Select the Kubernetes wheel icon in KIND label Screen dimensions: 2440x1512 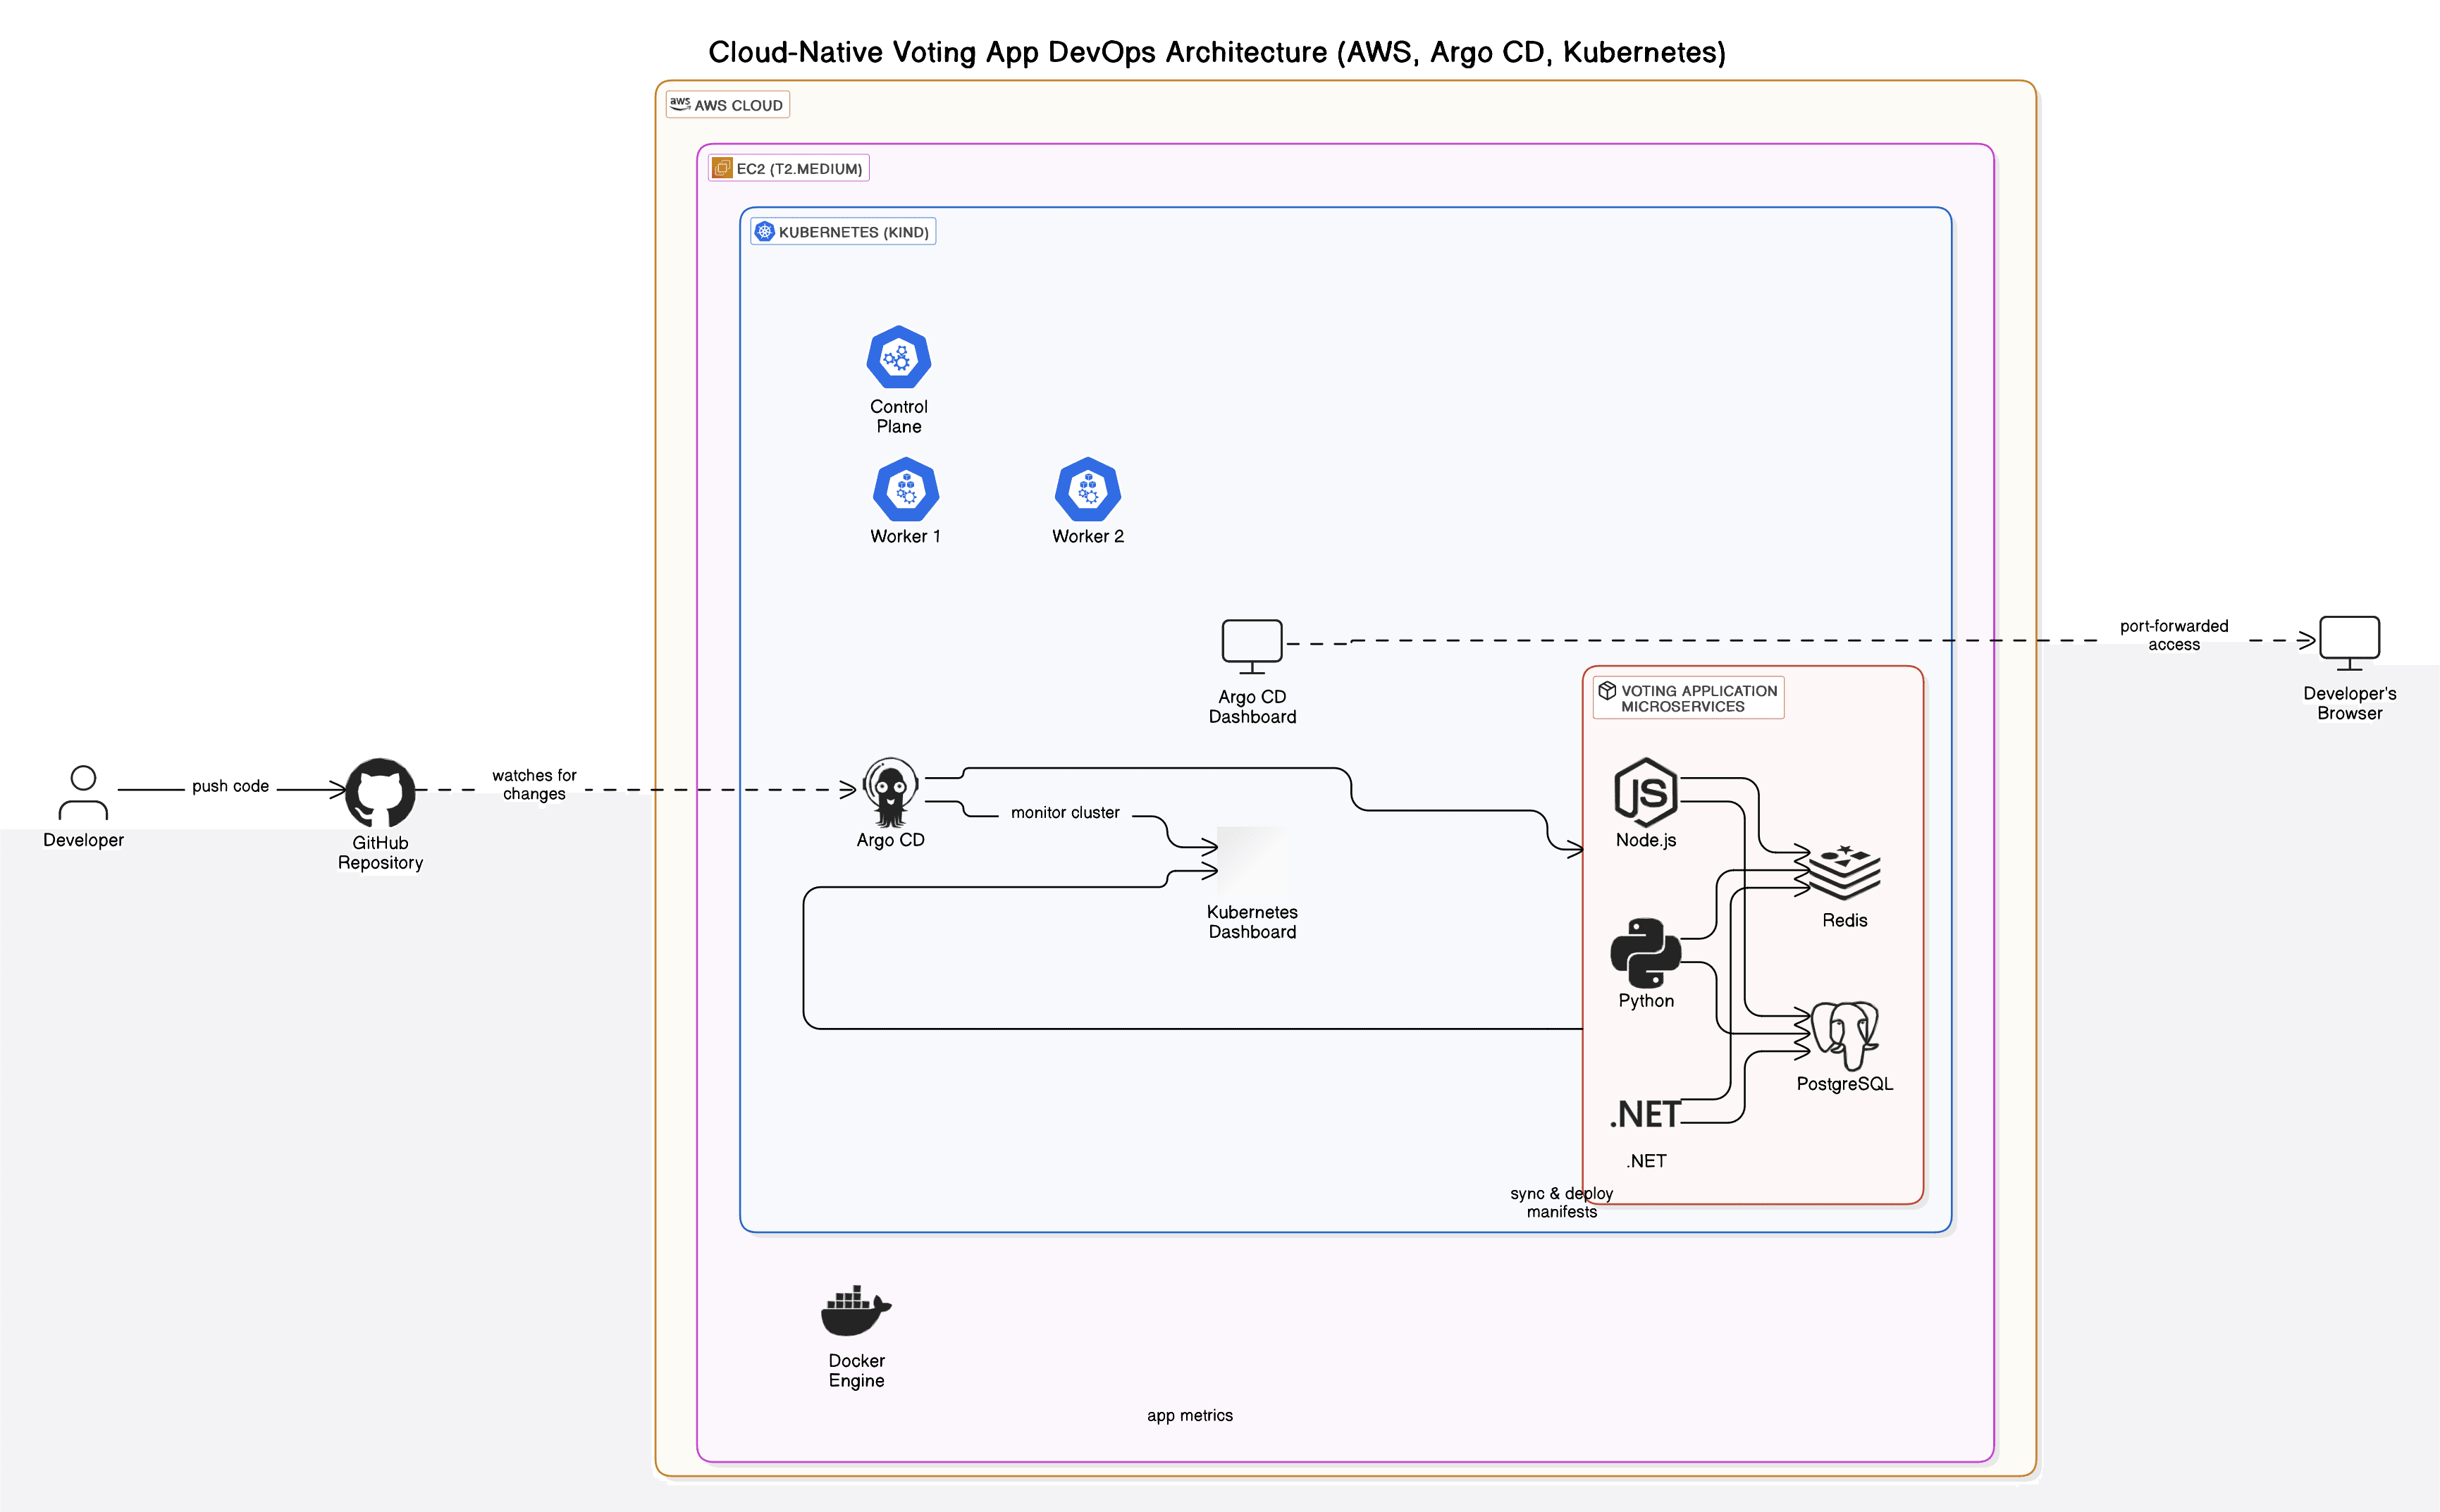click(x=764, y=231)
